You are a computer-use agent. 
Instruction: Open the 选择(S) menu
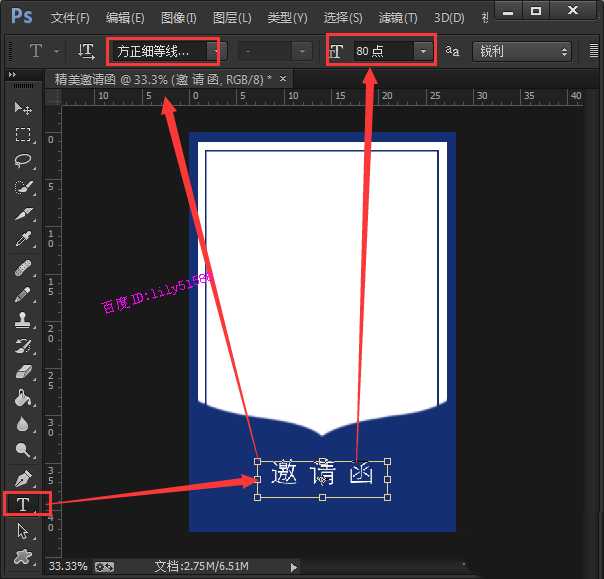pyautogui.click(x=343, y=18)
